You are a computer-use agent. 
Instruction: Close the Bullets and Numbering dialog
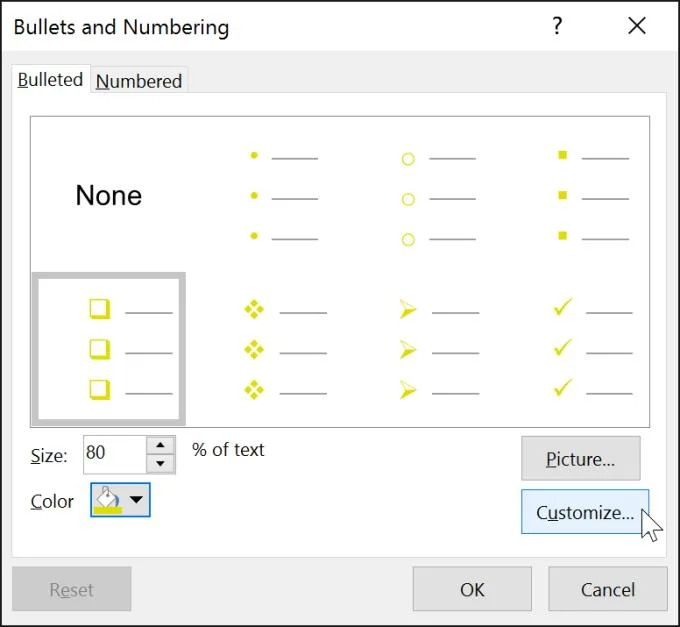pos(637,26)
